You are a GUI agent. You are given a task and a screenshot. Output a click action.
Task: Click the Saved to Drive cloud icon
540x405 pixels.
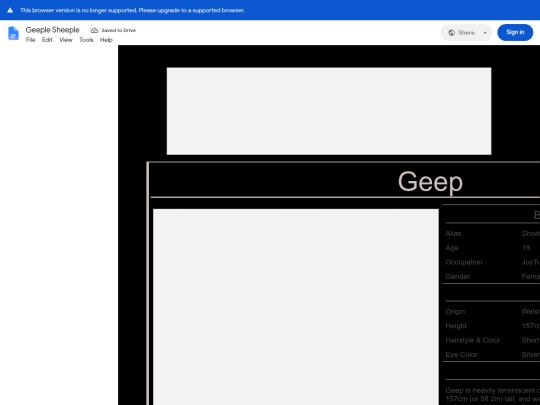(94, 30)
